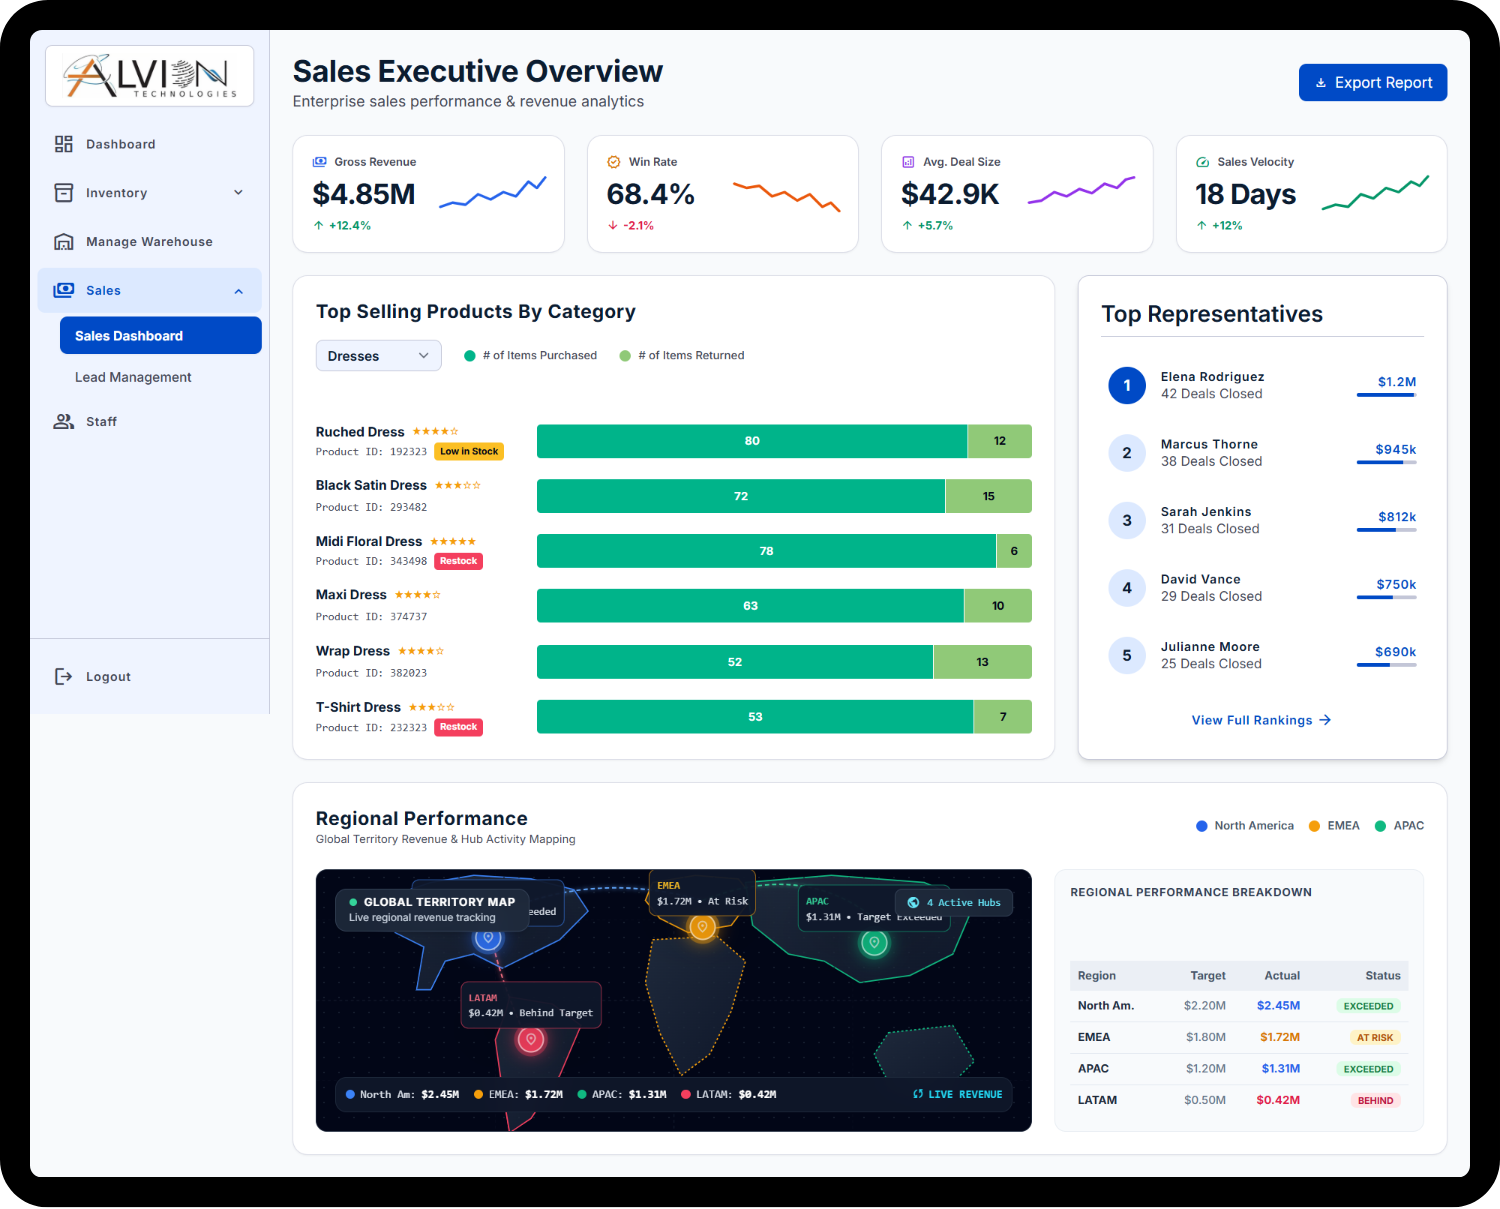Collapse the Sales menu chevron

coord(239,291)
